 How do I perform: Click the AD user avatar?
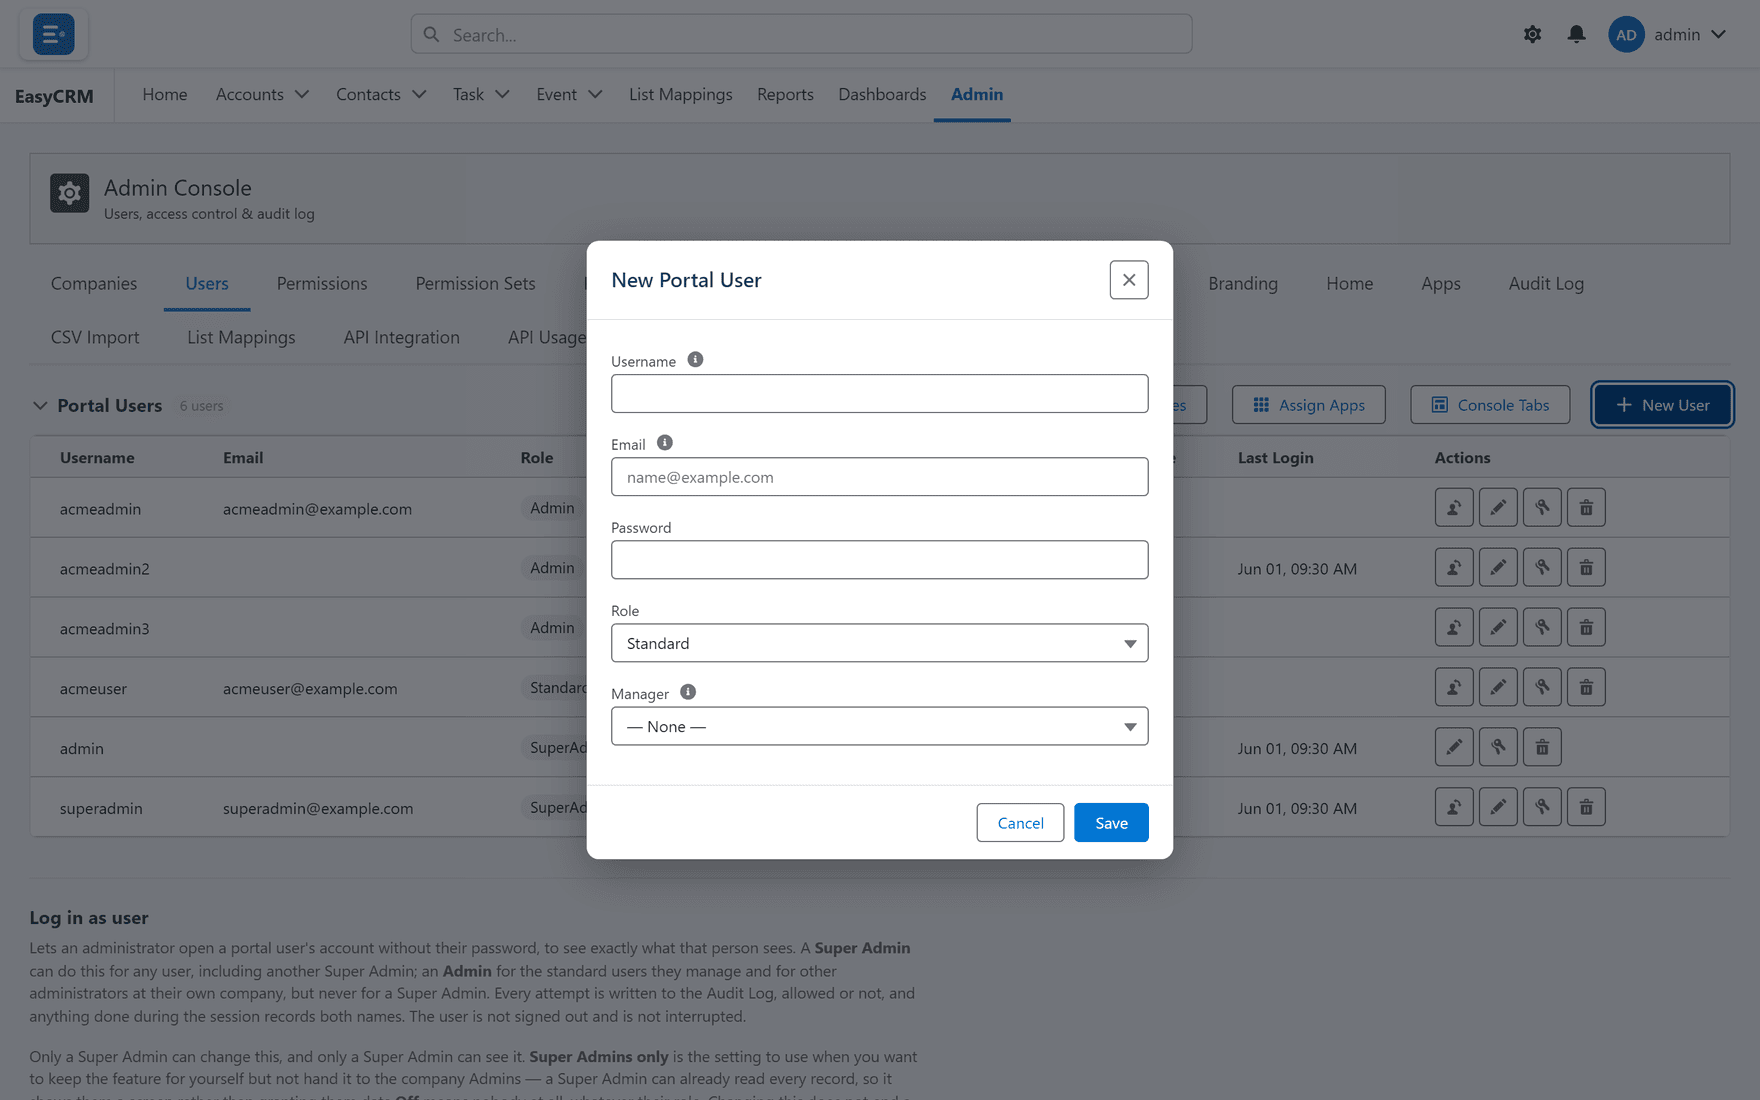1626,34
